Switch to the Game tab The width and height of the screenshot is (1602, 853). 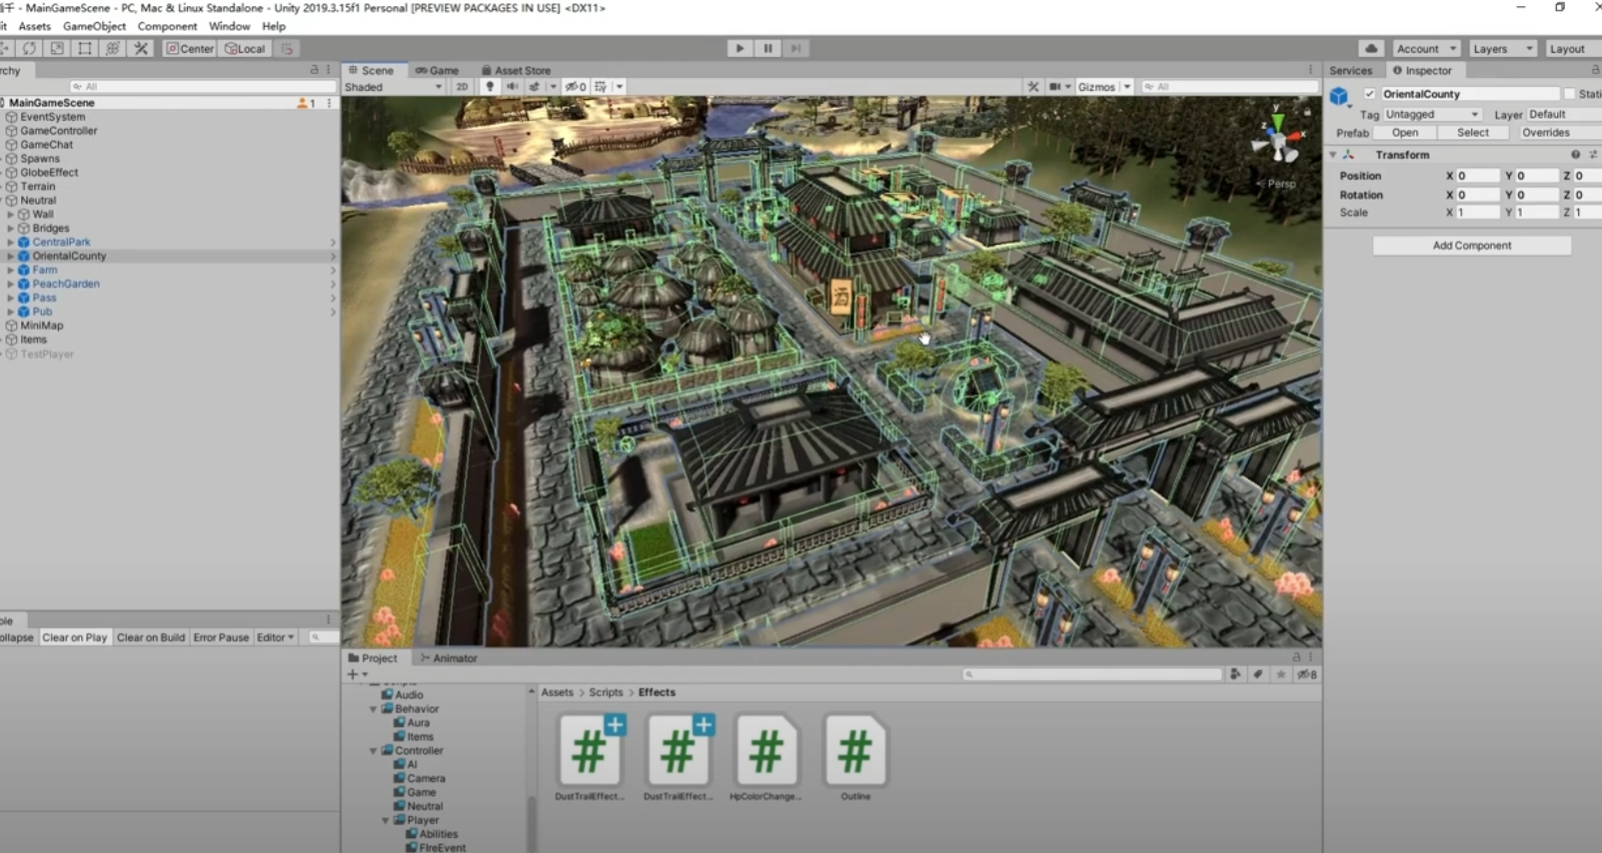437,70
